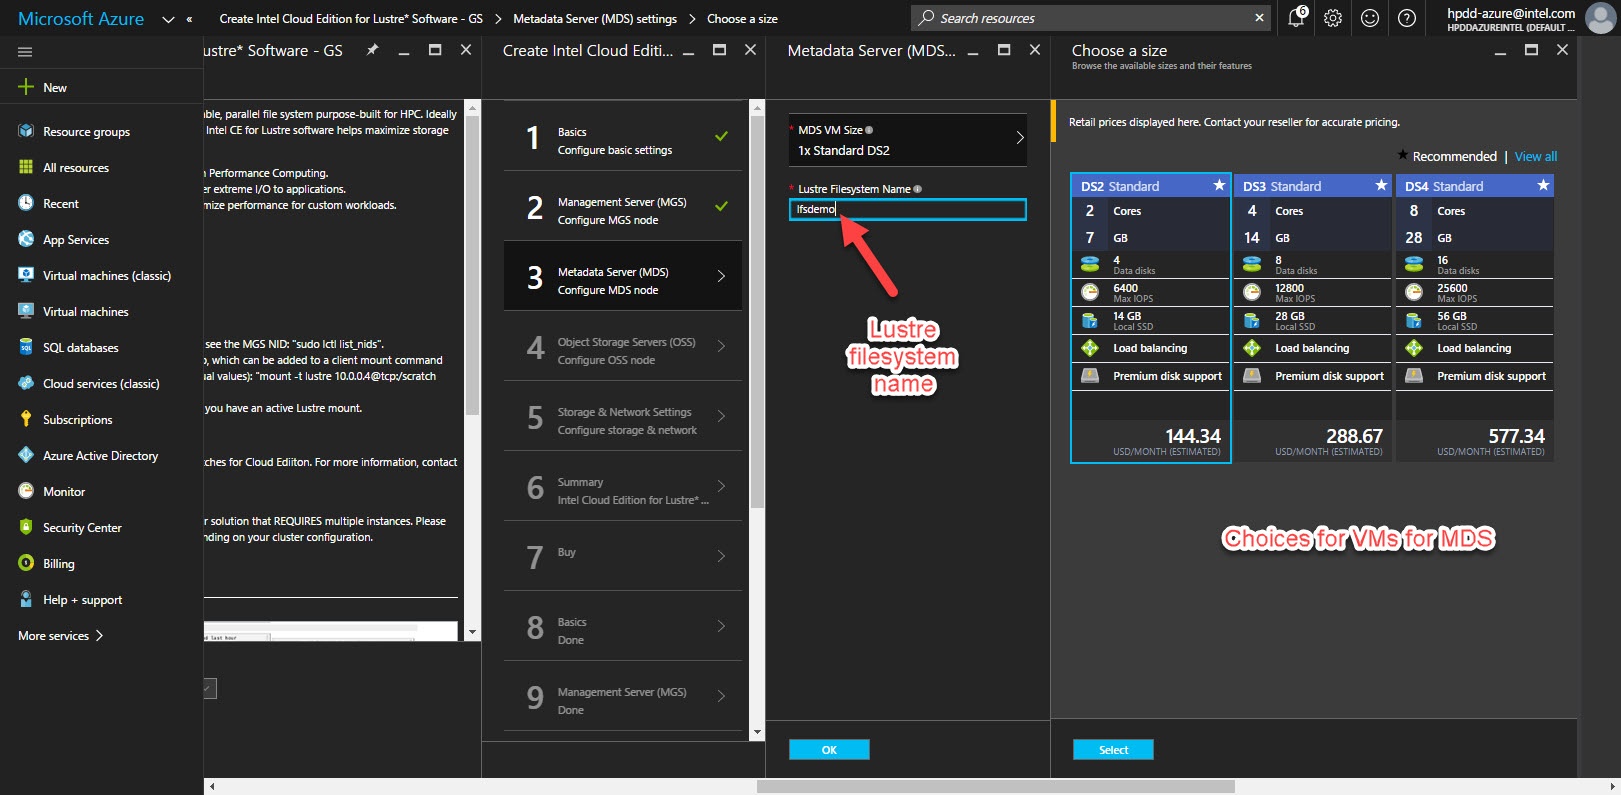
Task: Open App Services globe icon
Action: point(26,239)
